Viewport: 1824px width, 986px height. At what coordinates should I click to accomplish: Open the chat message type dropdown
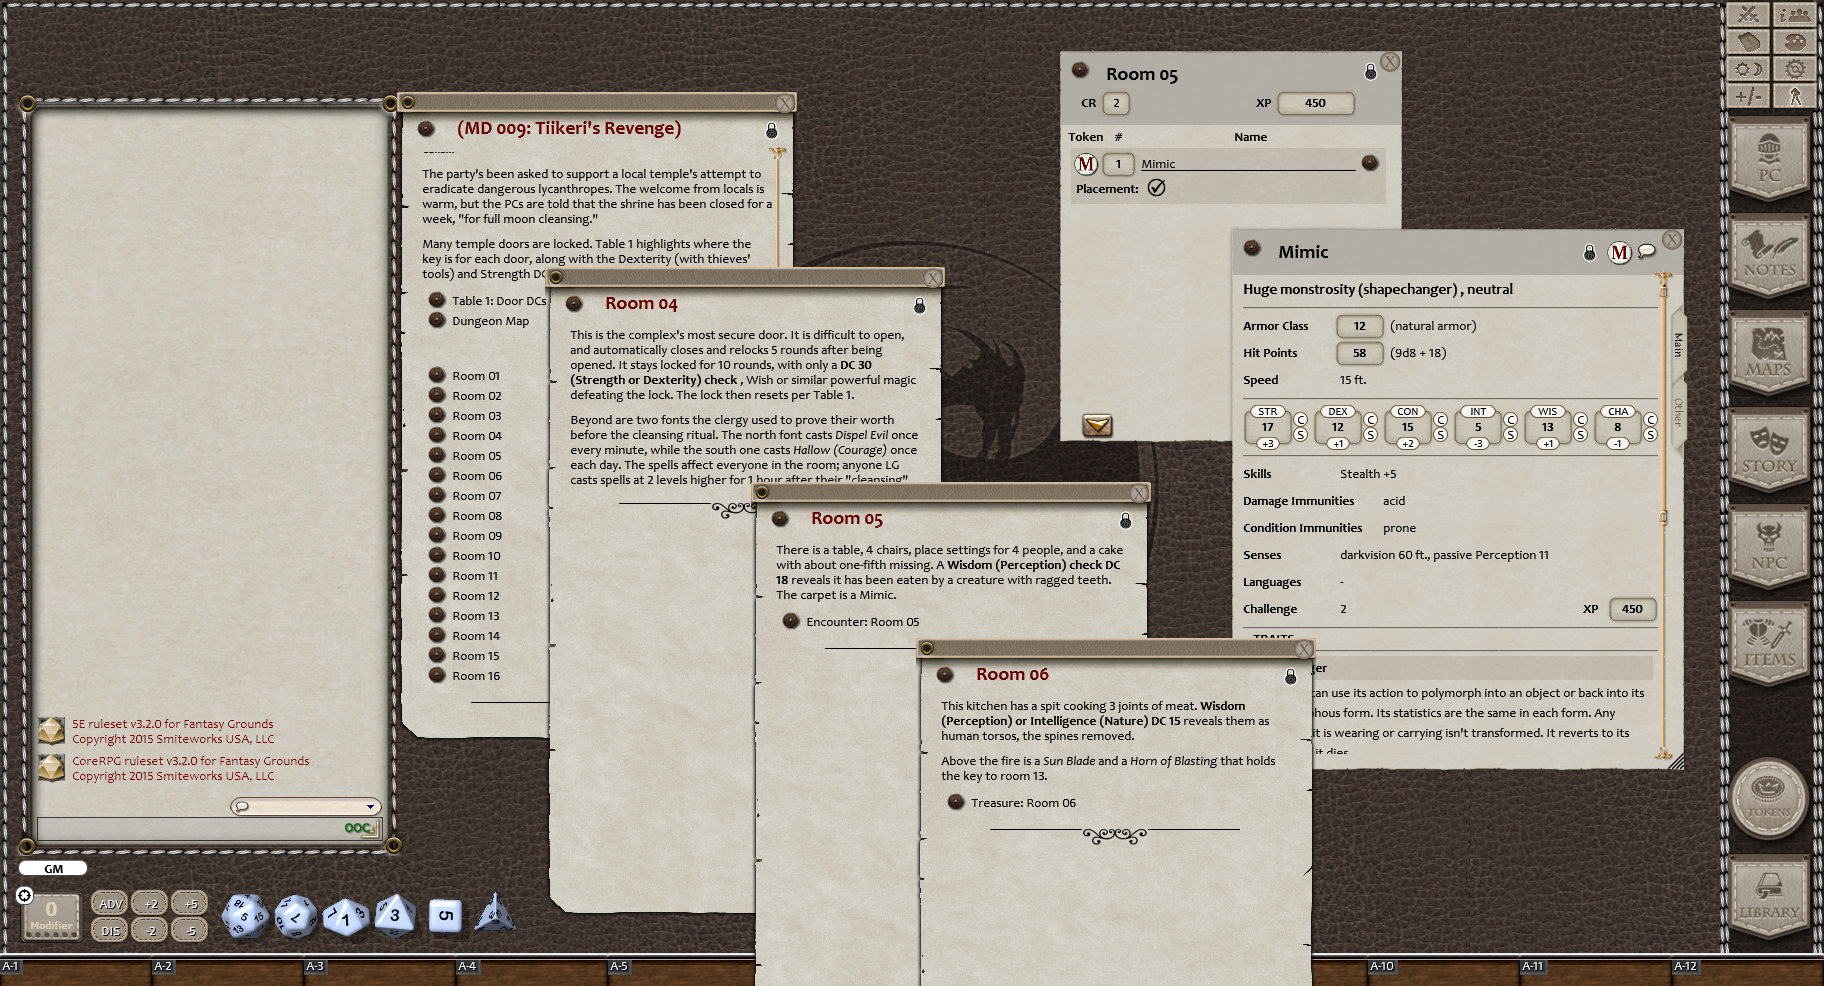point(370,806)
